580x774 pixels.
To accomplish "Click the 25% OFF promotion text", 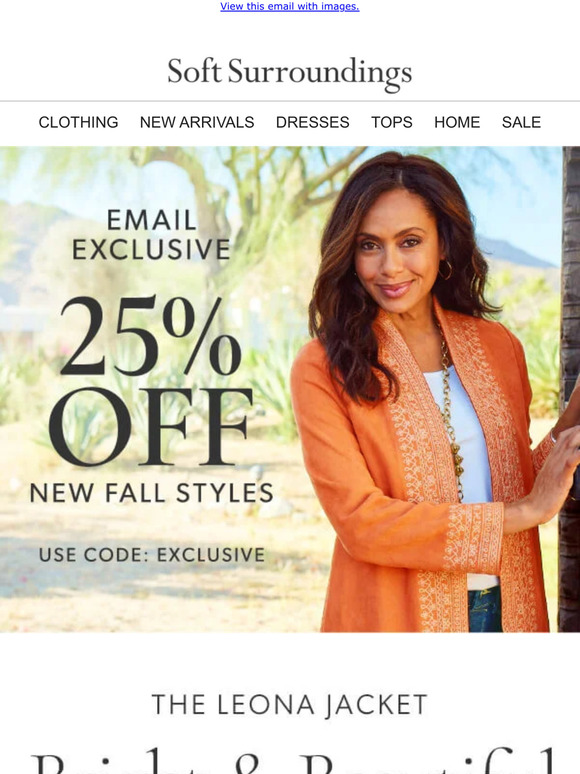I will pos(151,381).
